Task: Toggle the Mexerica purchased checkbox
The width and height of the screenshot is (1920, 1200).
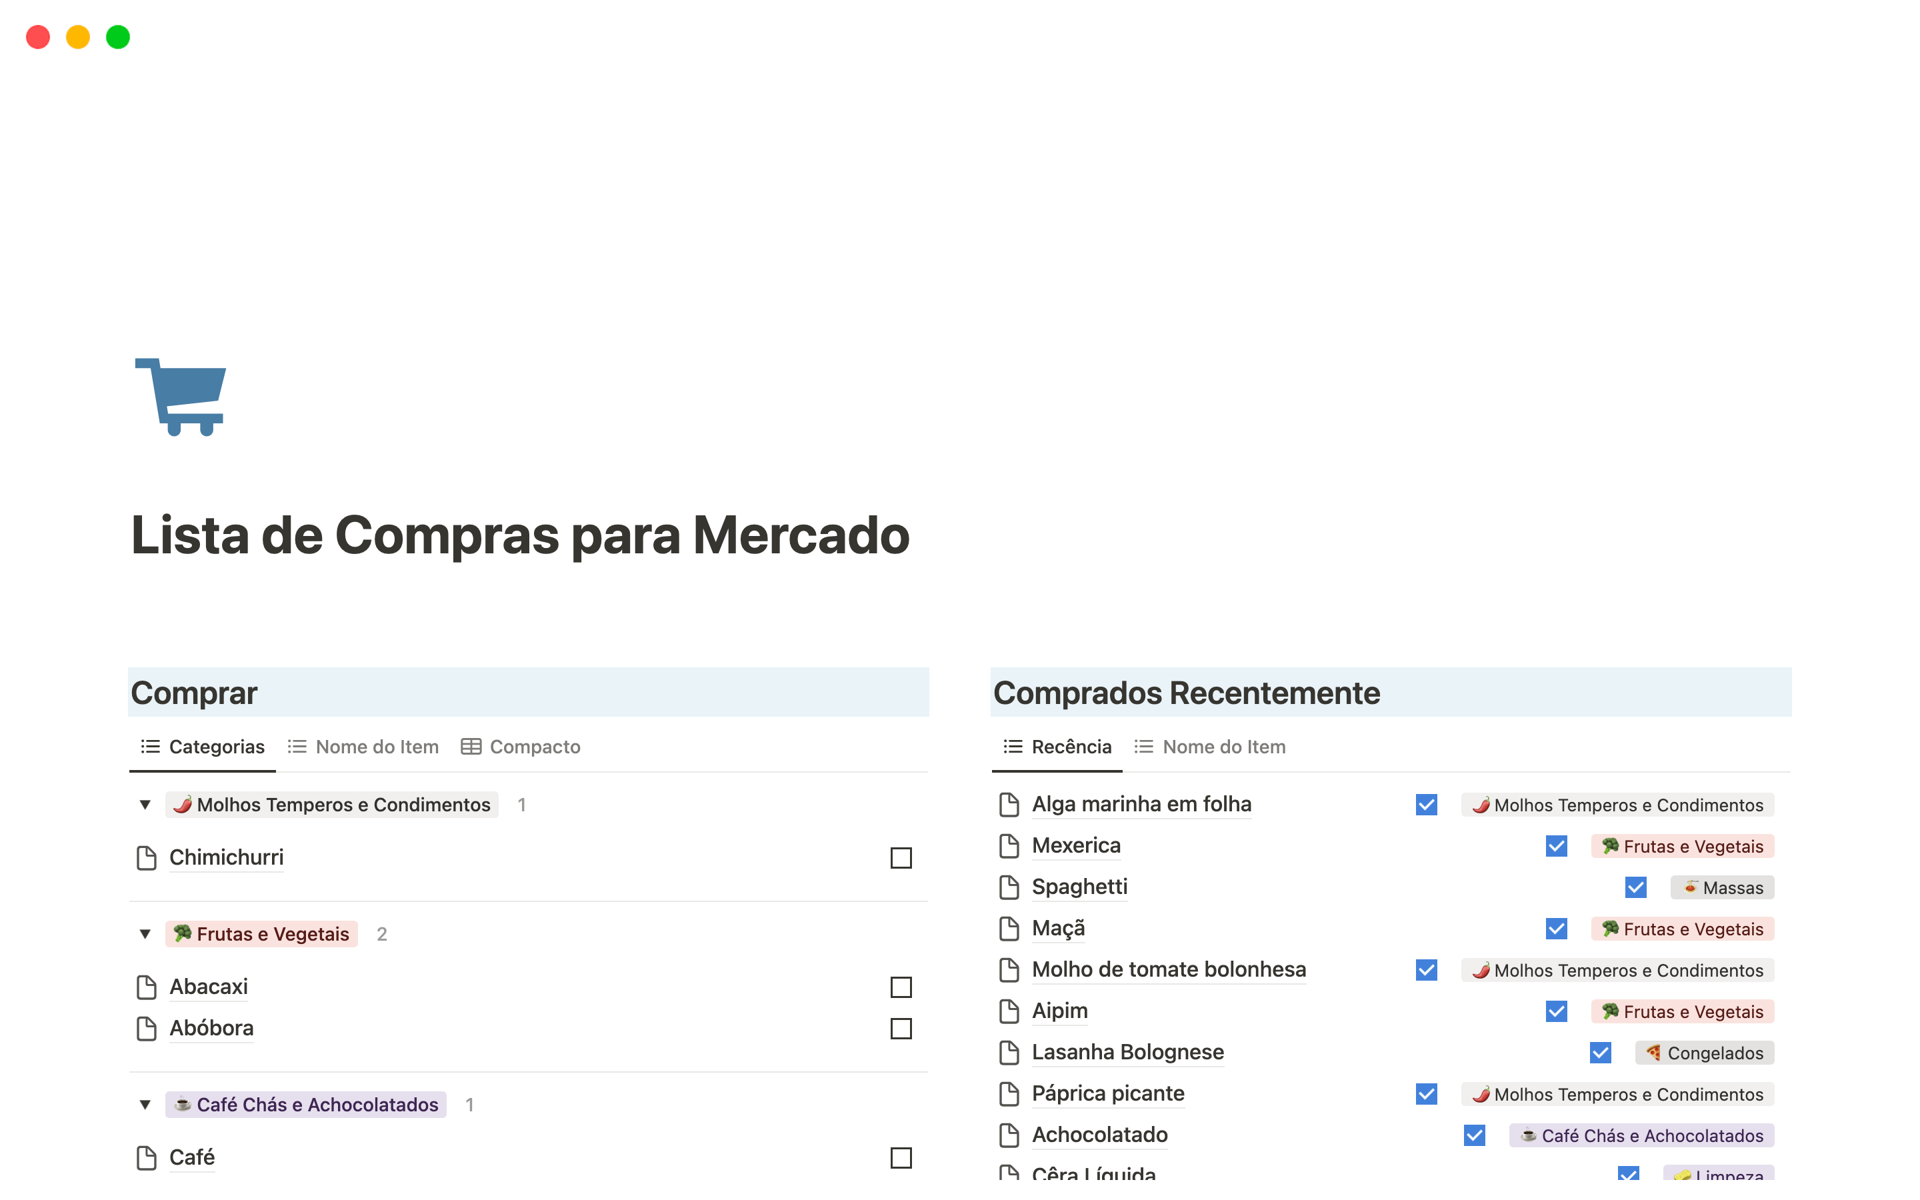Action: (1554, 846)
